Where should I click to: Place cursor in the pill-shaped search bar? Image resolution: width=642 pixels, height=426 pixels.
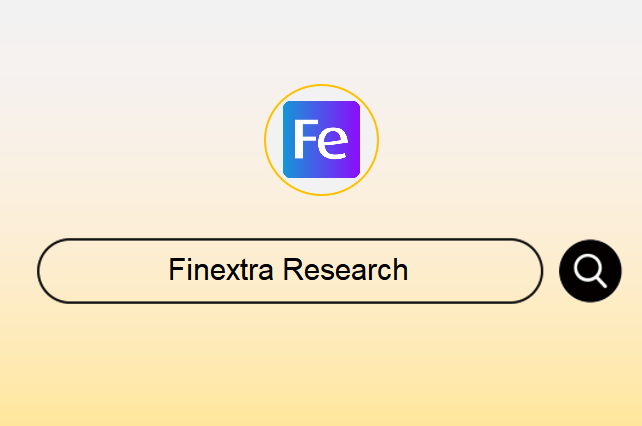click(x=290, y=271)
